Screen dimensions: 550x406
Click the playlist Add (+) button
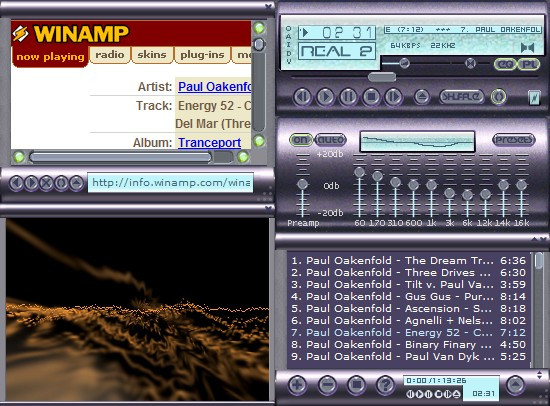pos(297,385)
